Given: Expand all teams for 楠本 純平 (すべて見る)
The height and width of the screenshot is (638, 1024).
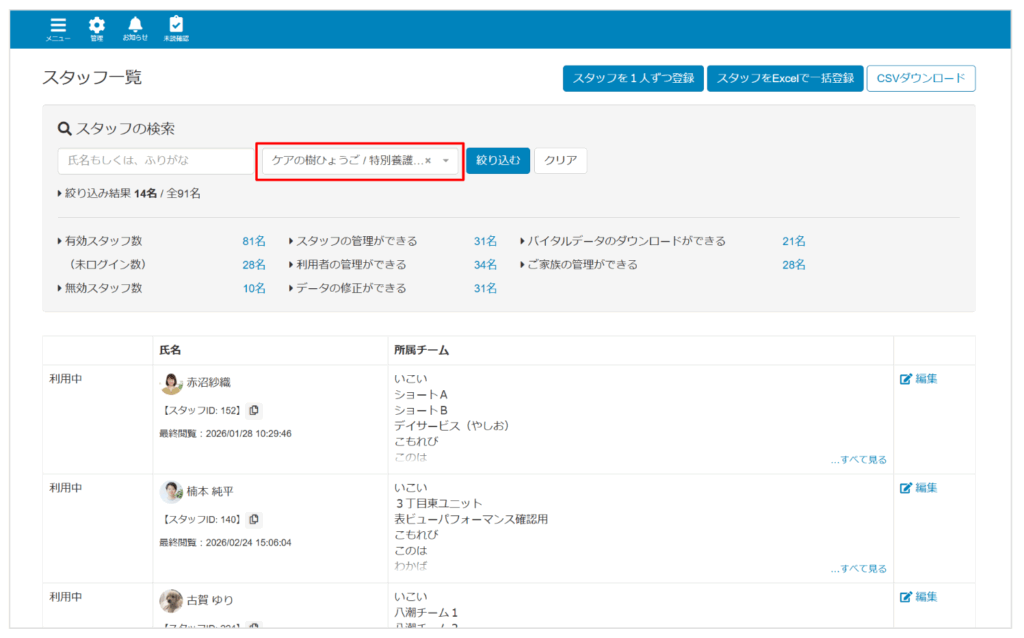Looking at the screenshot, I should [x=858, y=569].
